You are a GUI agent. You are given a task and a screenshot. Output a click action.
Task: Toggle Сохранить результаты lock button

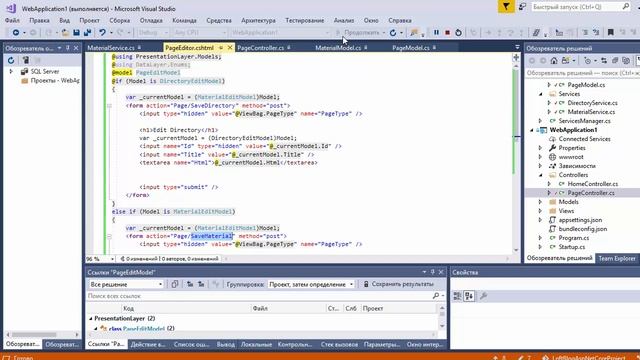click(x=398, y=284)
